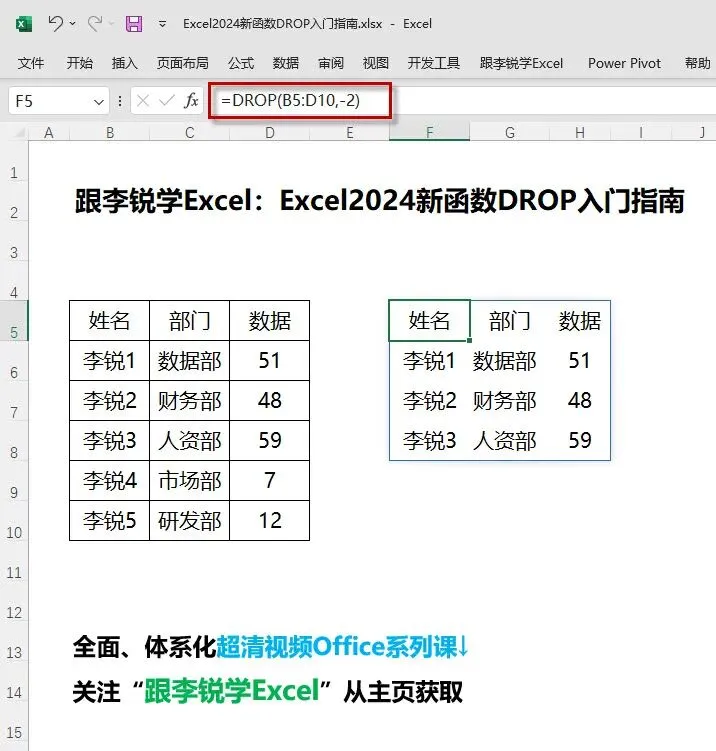Click cell containing 7 in column D
The image size is (716, 751).
270,481
